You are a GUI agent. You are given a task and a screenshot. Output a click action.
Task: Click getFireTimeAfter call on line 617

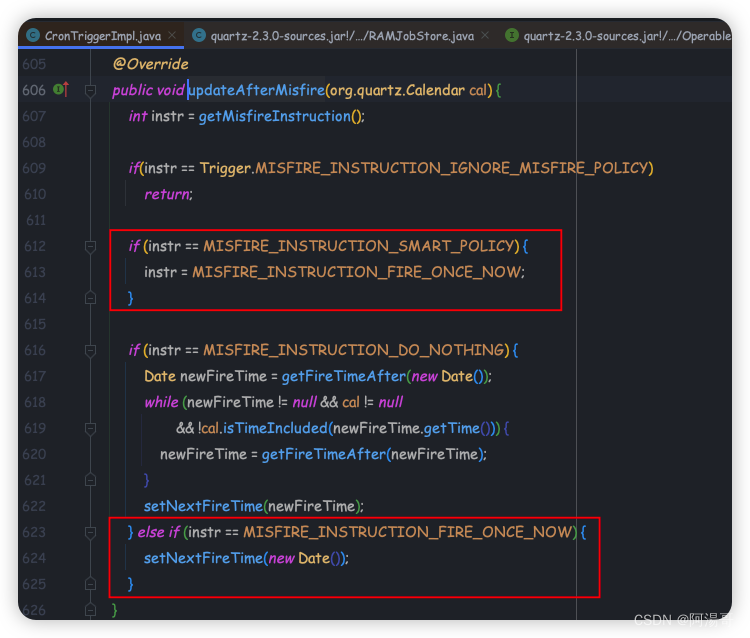(x=343, y=376)
